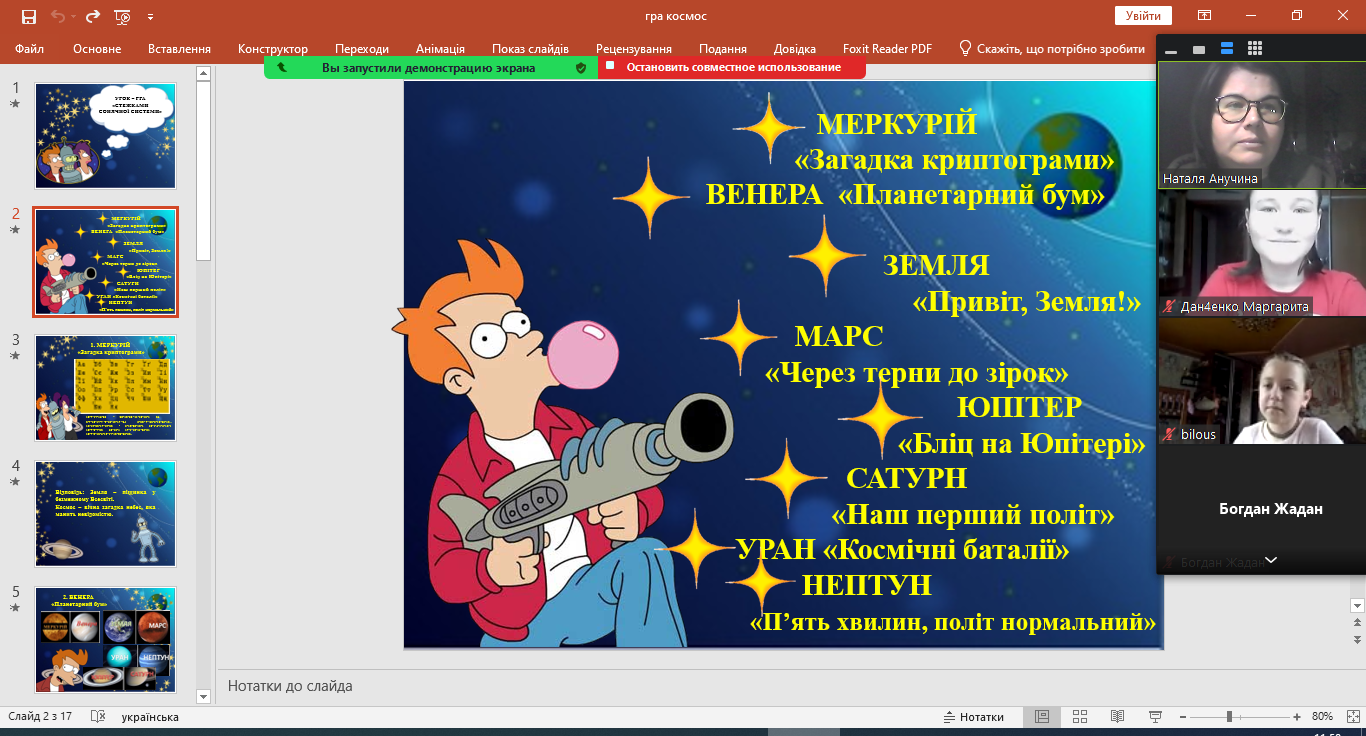
Task: Select slide 4 thumbnail
Action: coord(106,514)
